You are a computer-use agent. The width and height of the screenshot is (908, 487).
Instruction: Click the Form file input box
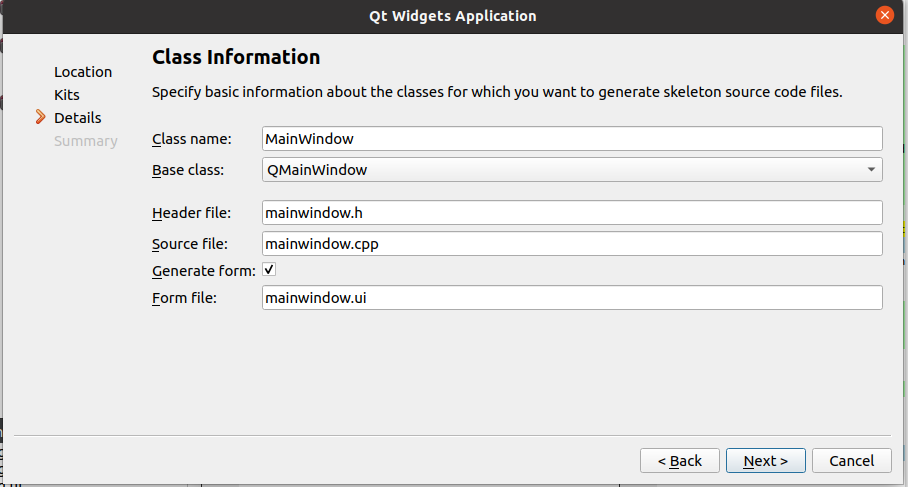(x=572, y=298)
